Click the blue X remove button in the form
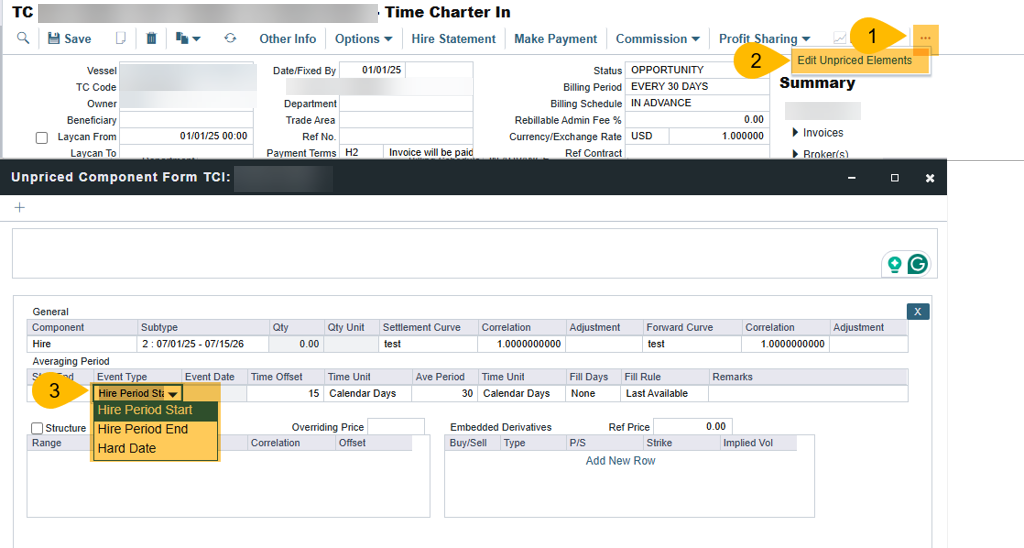Viewport: 1024px width, 548px height. [917, 312]
